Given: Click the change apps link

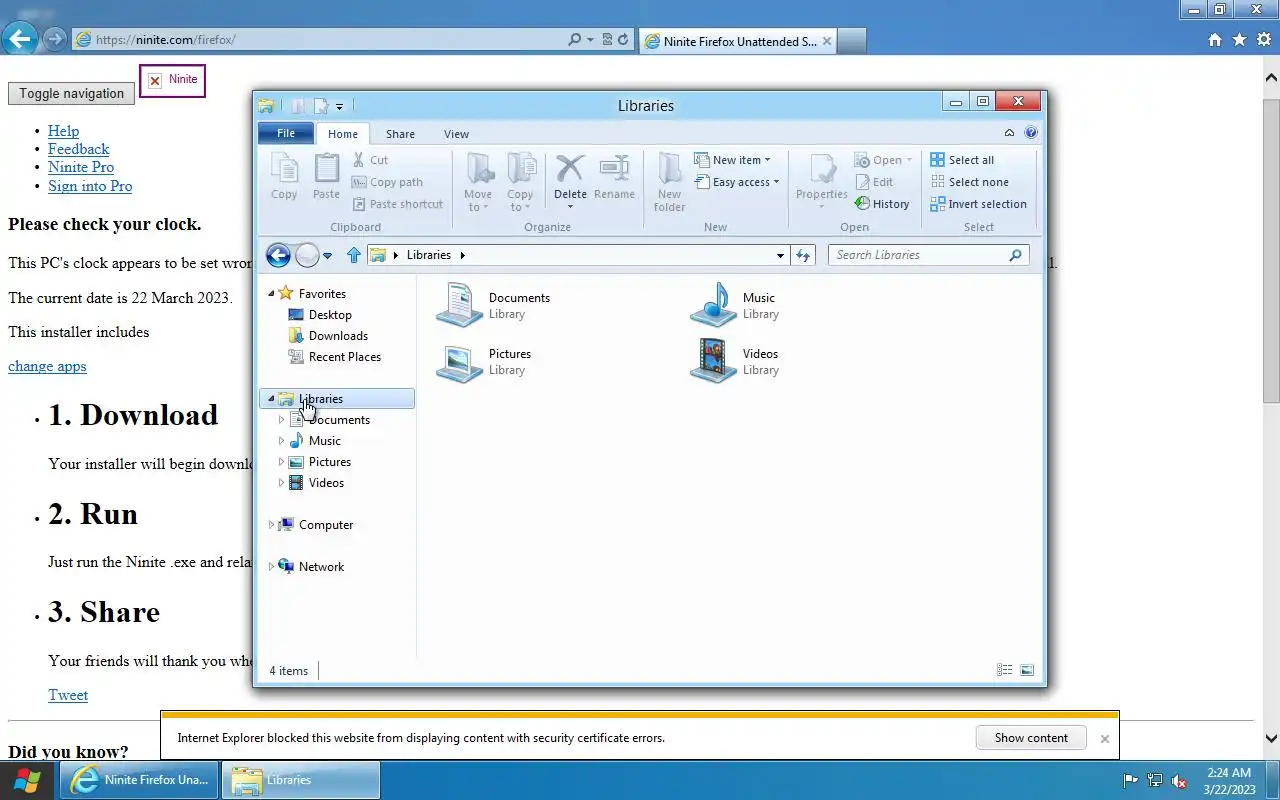Looking at the screenshot, I should (47, 366).
